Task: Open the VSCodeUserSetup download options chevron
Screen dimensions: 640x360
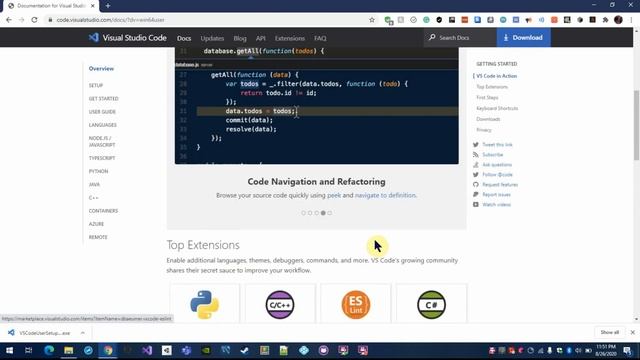Action: point(83,333)
